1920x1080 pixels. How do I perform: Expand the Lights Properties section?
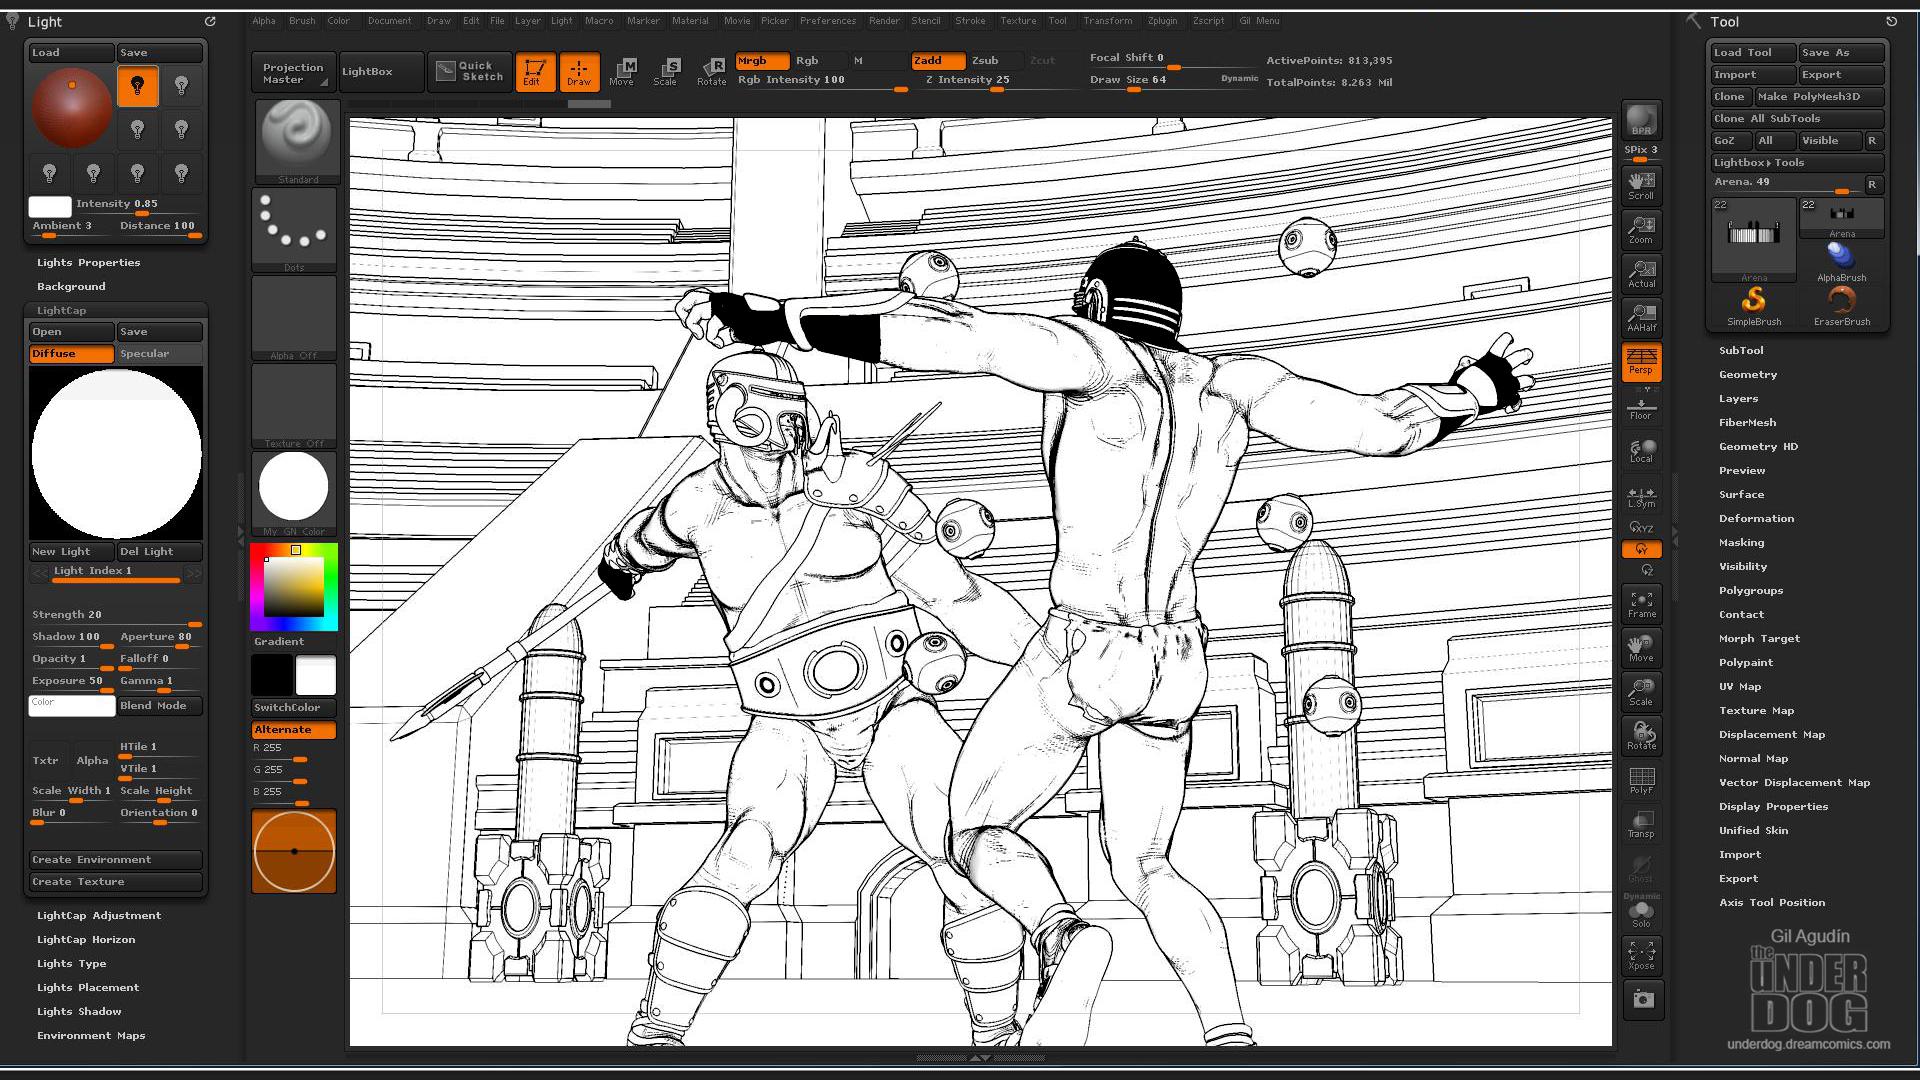[x=88, y=263]
